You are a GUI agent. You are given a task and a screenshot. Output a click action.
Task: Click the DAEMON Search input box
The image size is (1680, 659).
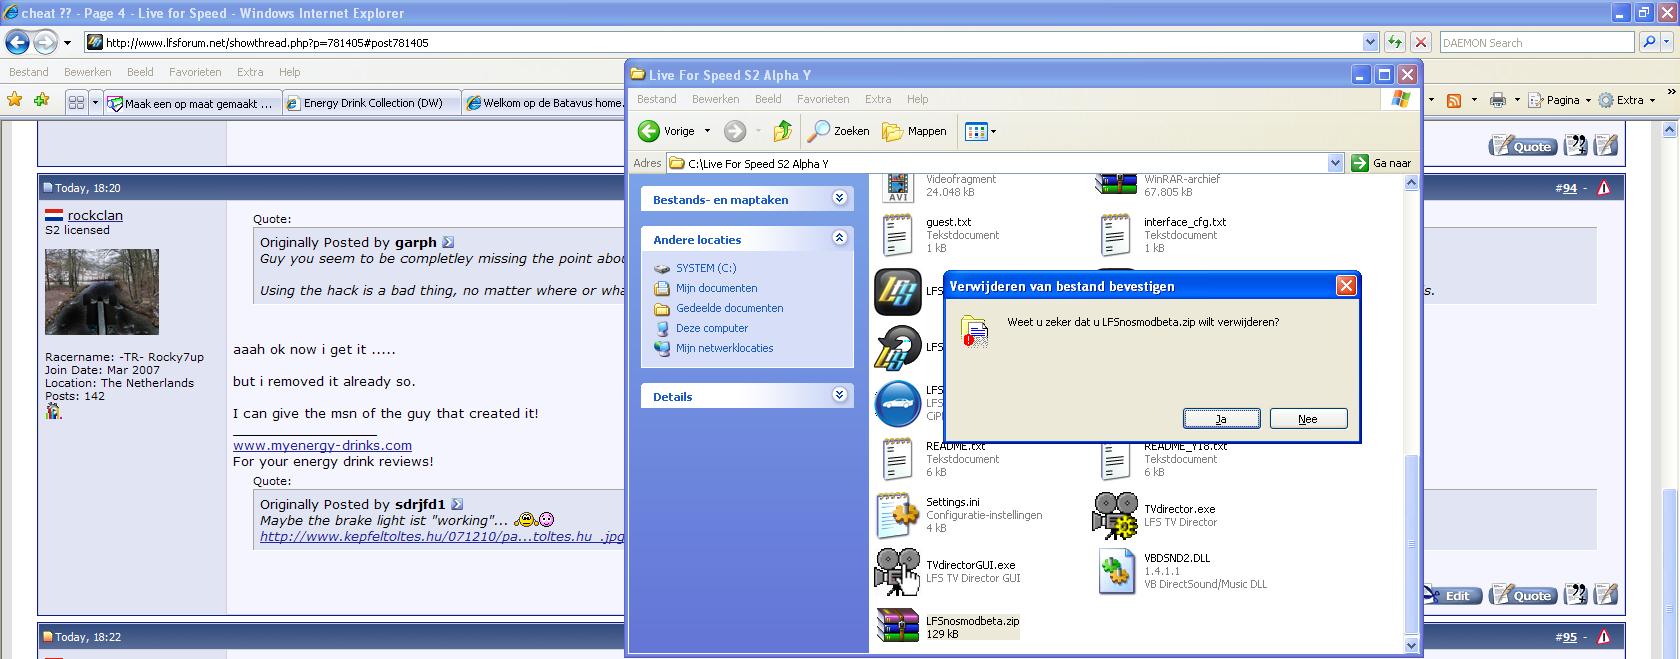[x=1537, y=42]
